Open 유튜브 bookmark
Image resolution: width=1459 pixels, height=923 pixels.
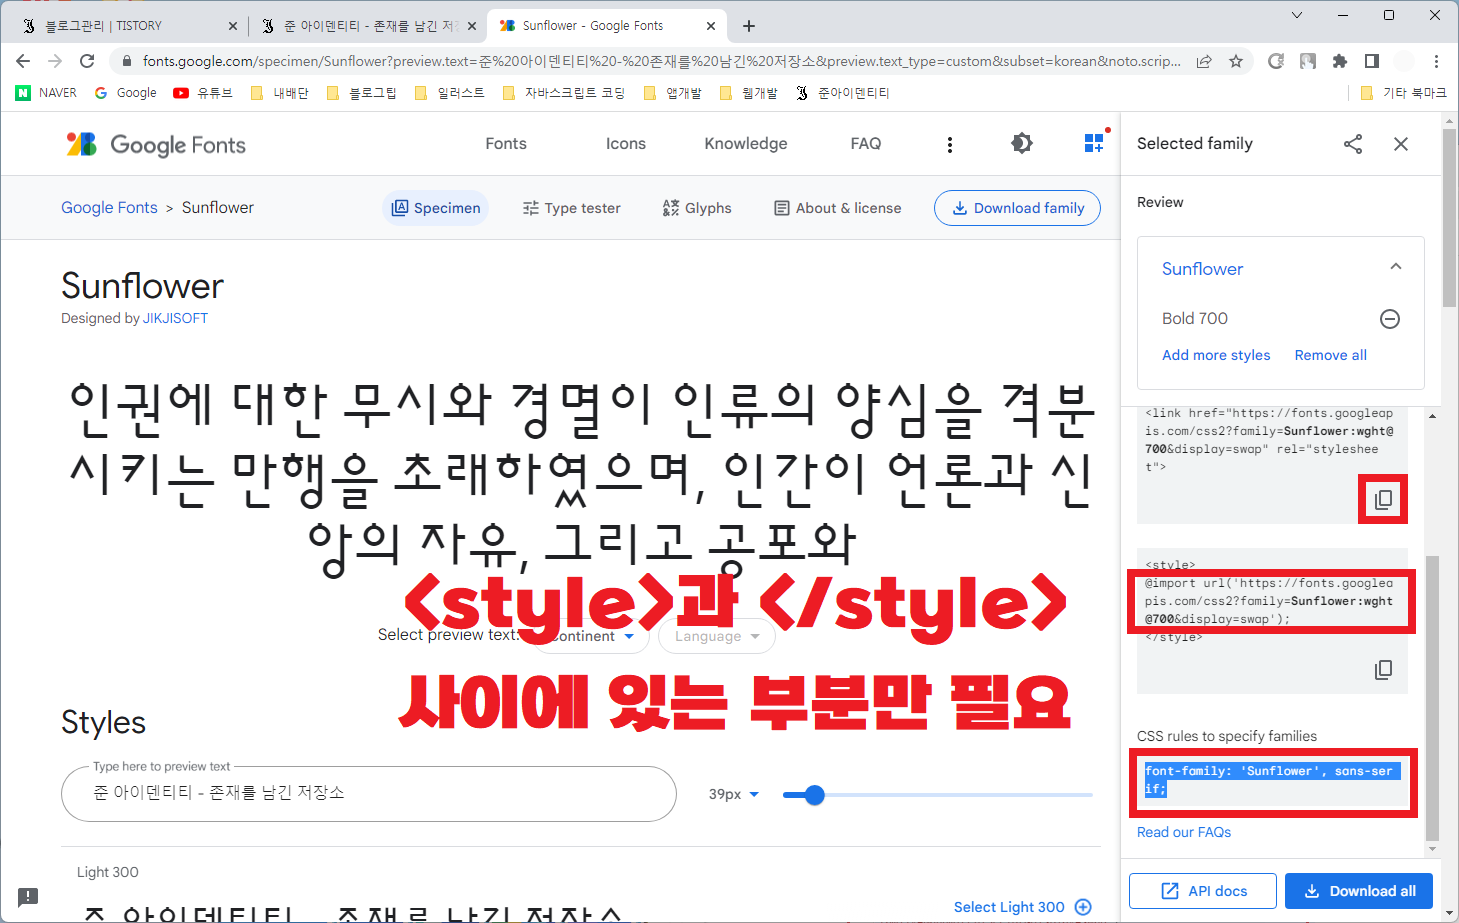pyautogui.click(x=203, y=93)
